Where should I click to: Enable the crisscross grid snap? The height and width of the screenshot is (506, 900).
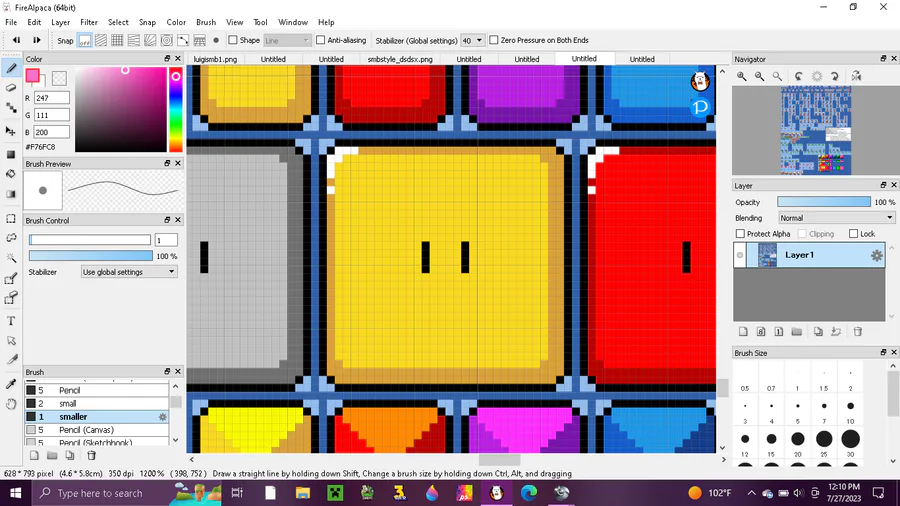click(117, 40)
